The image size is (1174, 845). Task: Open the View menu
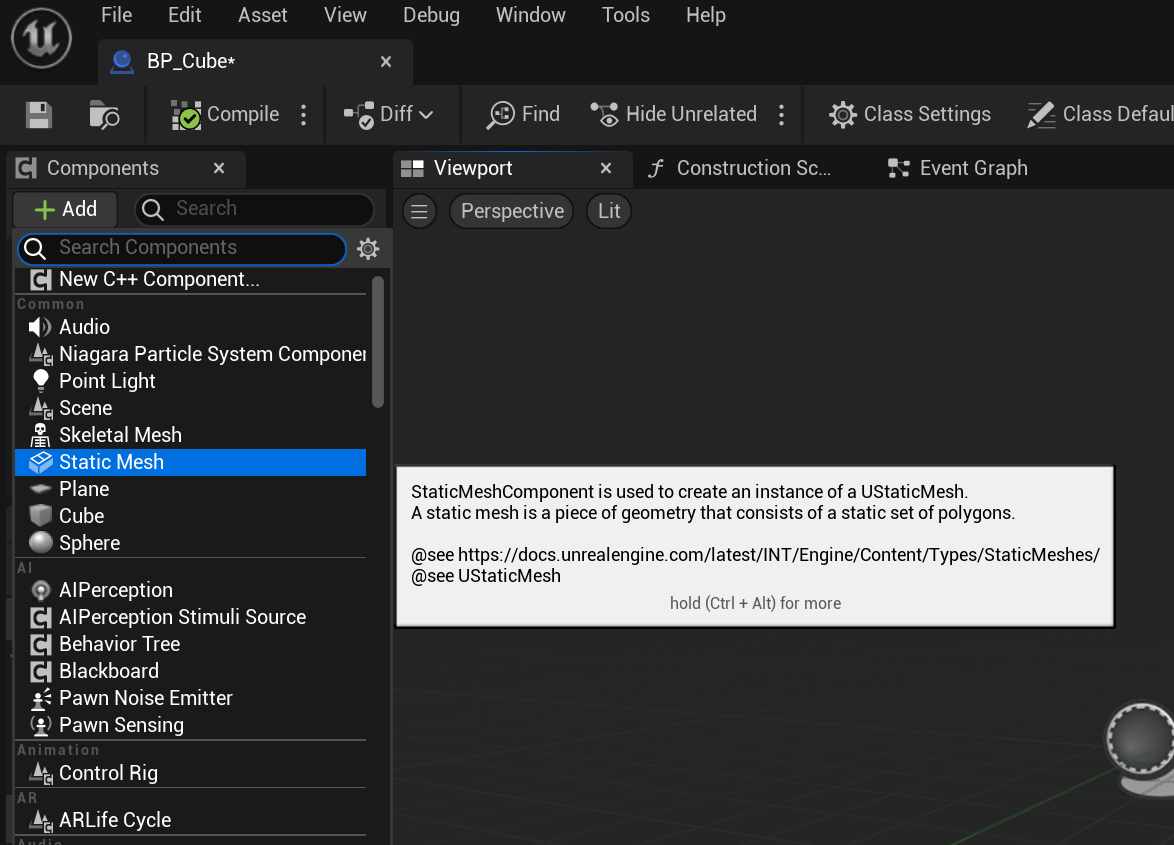coord(345,15)
